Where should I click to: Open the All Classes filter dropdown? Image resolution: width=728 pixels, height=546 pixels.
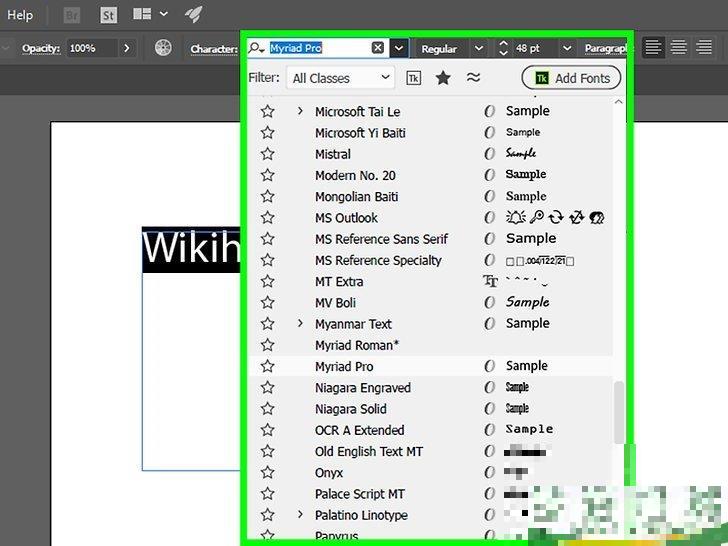coord(341,78)
